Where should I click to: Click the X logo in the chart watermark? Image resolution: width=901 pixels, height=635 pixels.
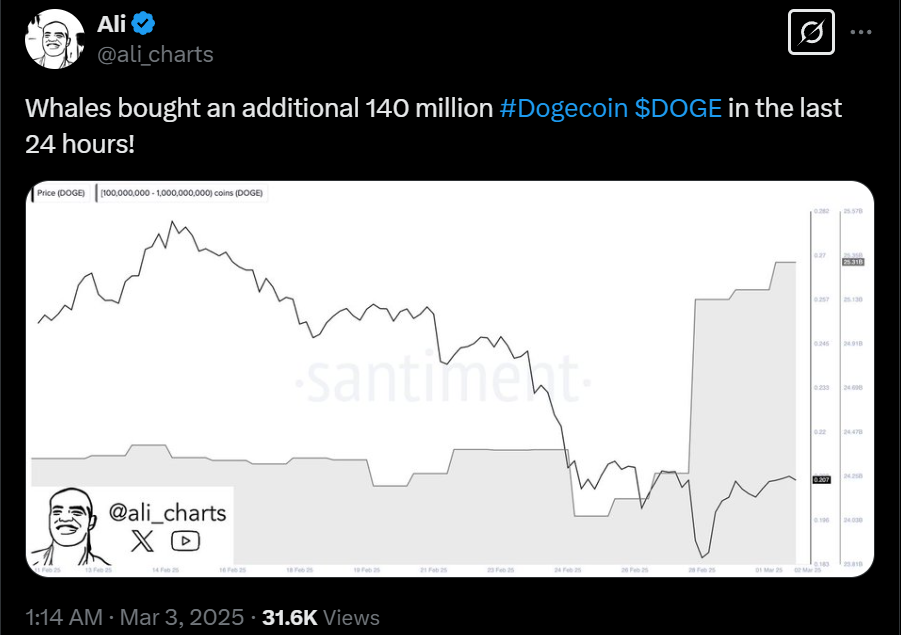click(143, 541)
